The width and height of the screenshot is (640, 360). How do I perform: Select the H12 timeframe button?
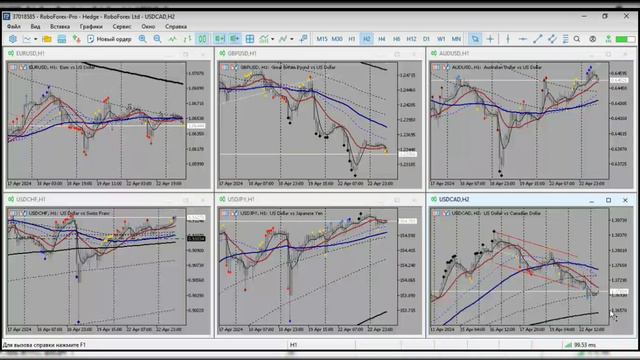point(411,39)
